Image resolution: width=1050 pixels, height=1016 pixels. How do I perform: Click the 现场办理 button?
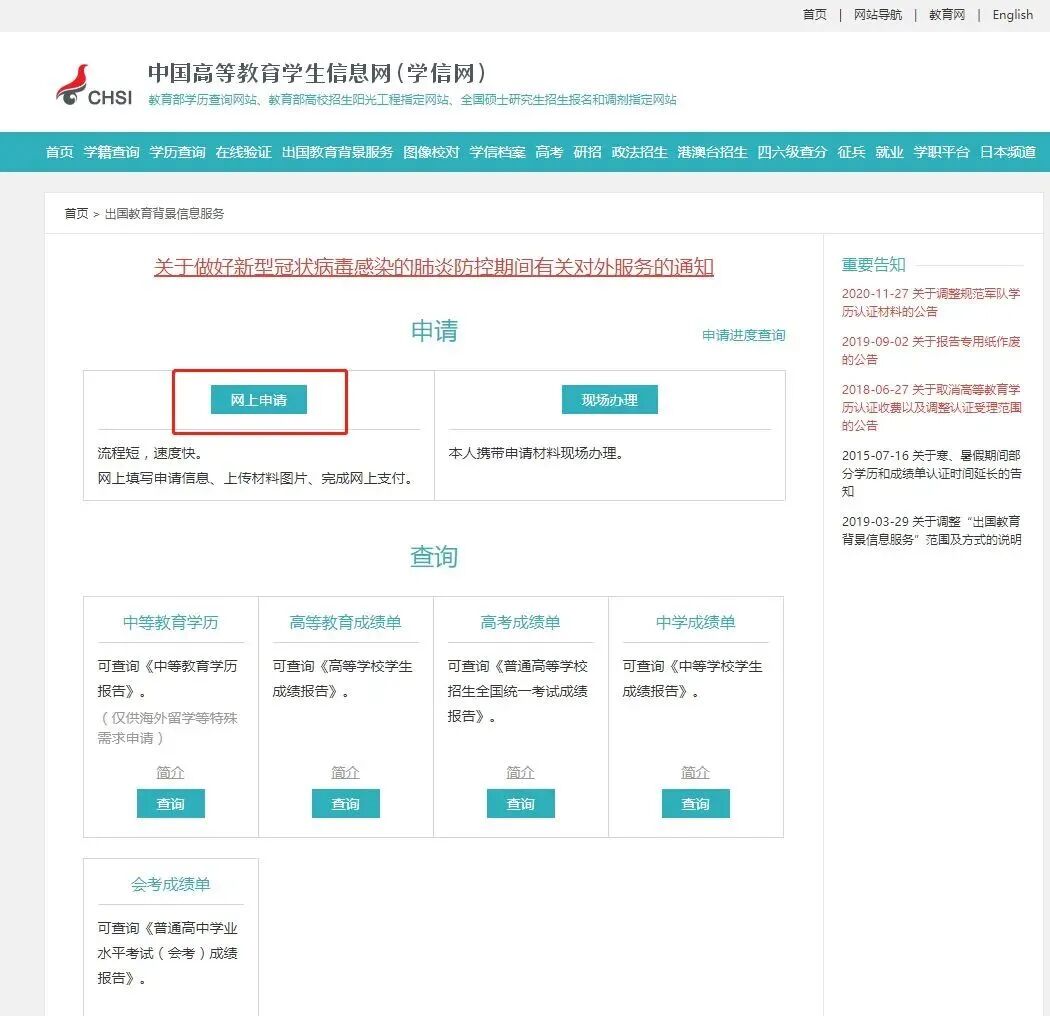tap(609, 400)
